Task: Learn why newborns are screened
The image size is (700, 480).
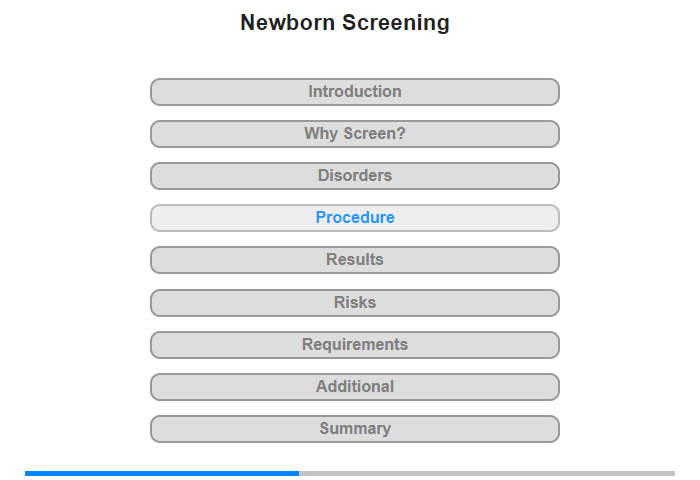Action: click(x=355, y=134)
